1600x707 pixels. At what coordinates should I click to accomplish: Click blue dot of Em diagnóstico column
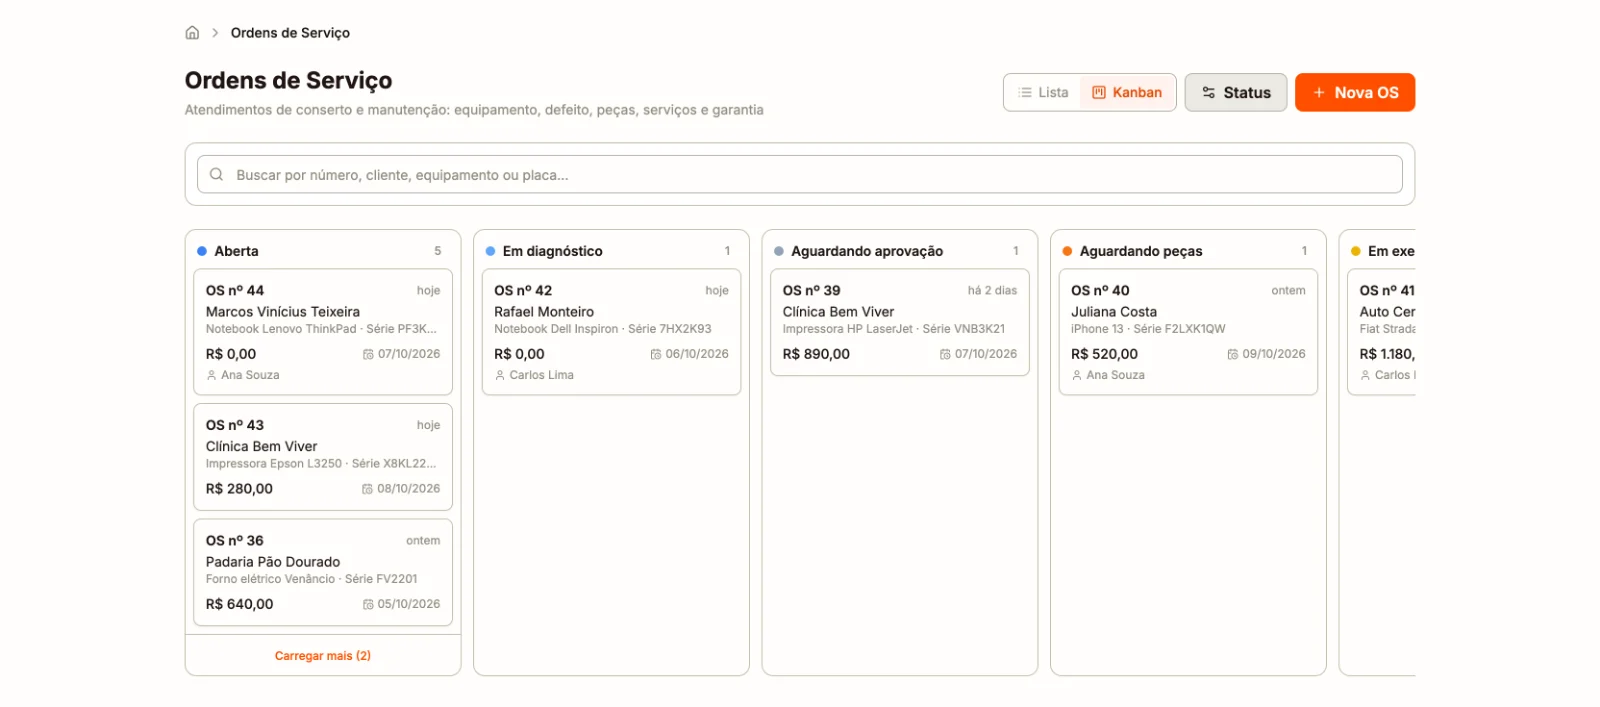(x=490, y=251)
